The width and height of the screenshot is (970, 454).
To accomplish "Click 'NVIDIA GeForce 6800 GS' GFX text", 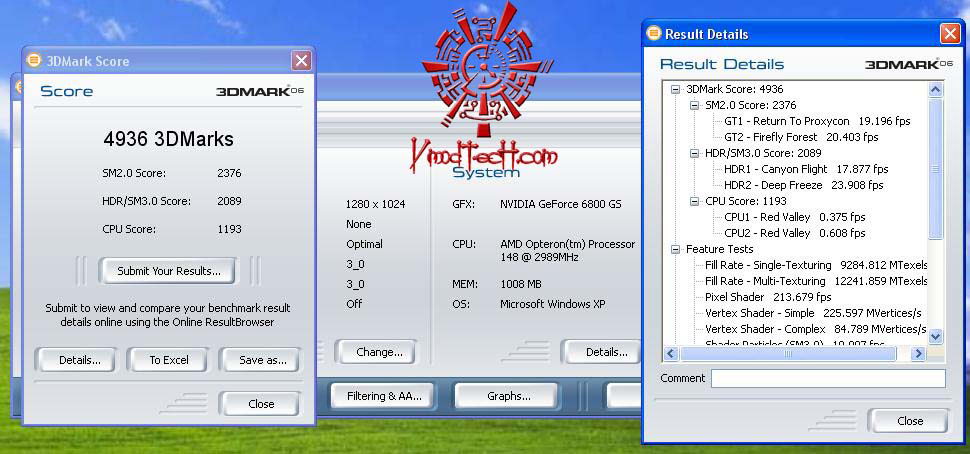I will pos(560,204).
